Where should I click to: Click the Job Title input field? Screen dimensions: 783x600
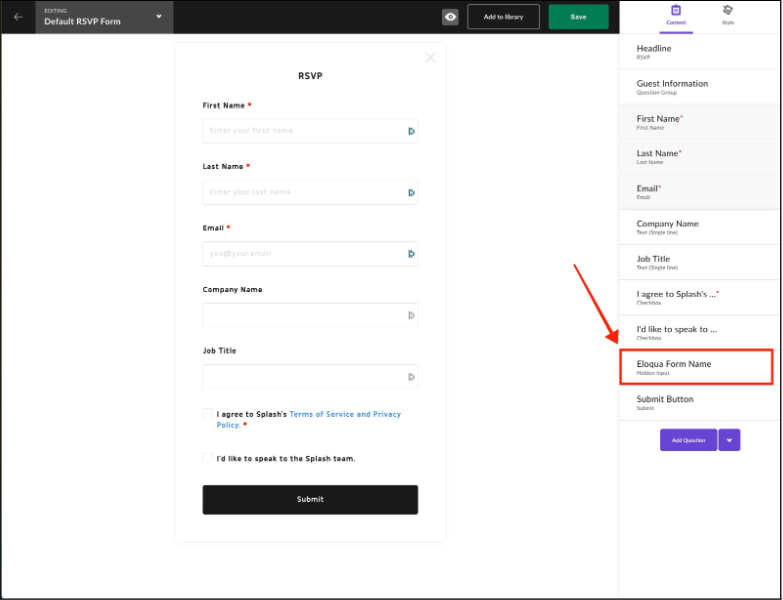point(310,376)
